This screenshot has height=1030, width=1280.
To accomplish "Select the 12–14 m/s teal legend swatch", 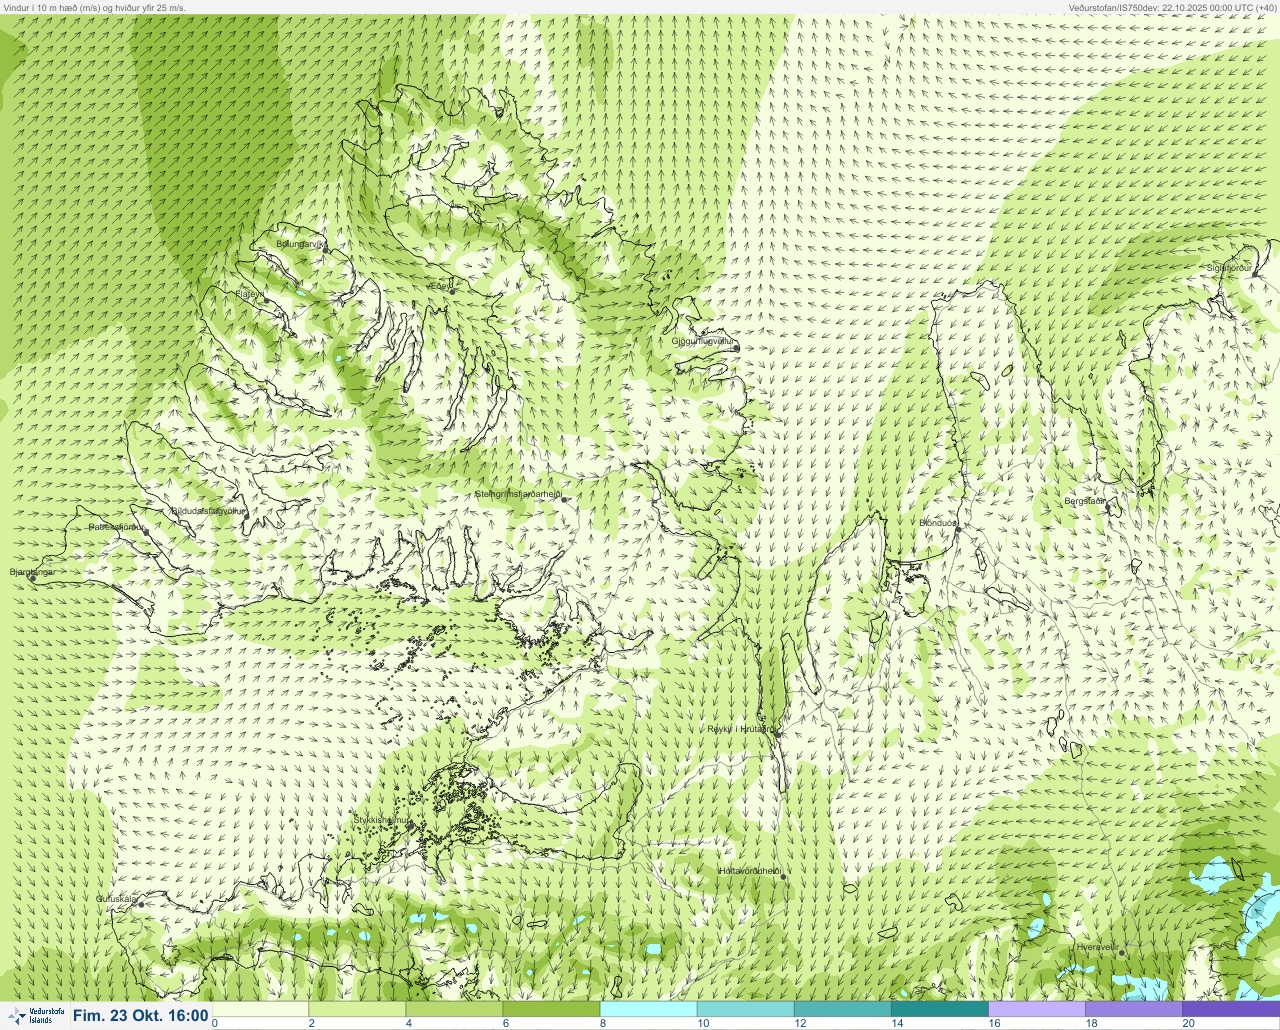I will pyautogui.click(x=842, y=1009).
